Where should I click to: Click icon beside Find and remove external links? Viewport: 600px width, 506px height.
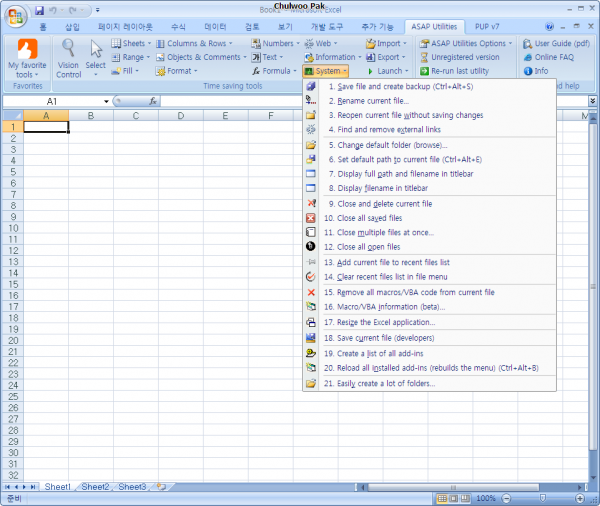click(311, 129)
